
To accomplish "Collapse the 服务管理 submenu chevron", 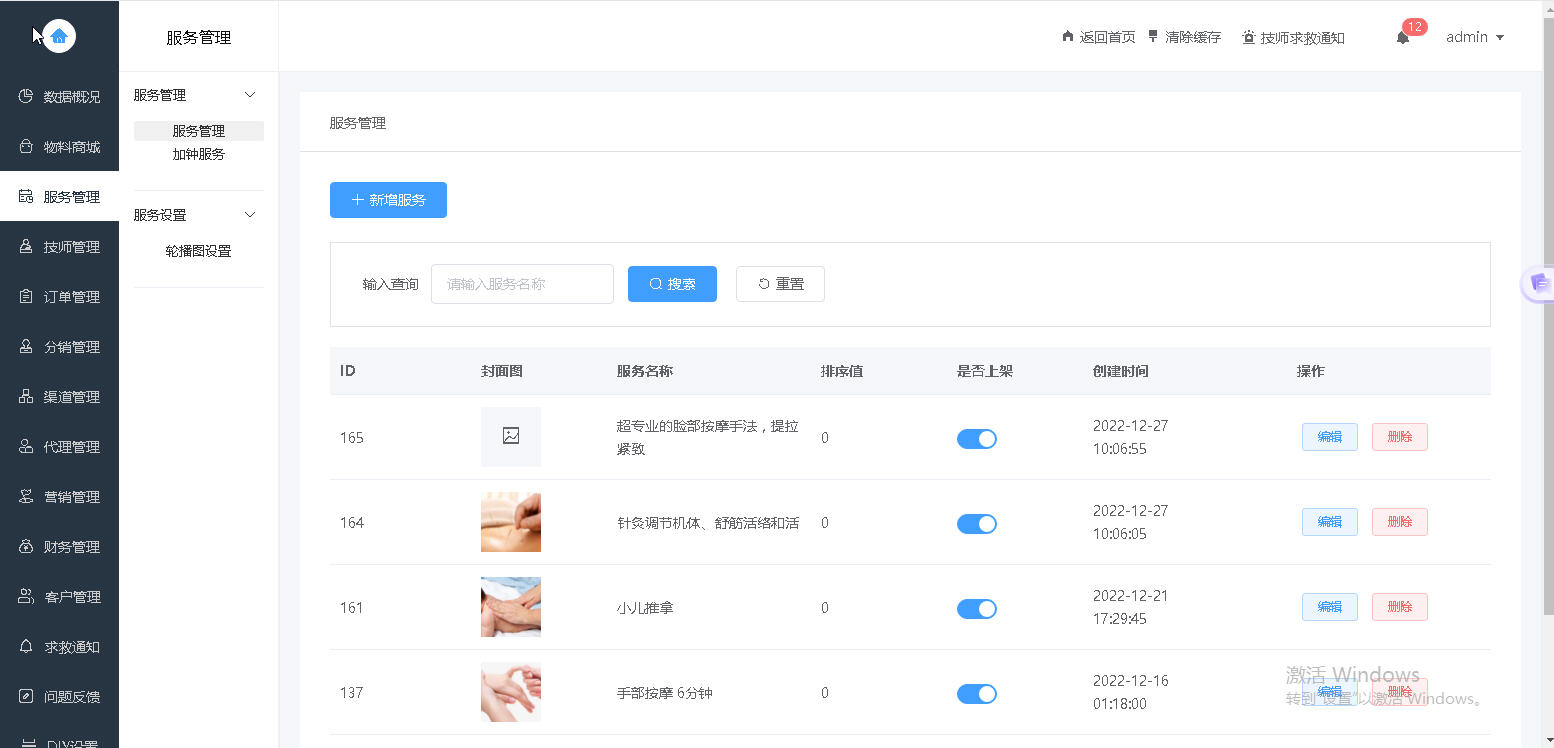I will 250,95.
